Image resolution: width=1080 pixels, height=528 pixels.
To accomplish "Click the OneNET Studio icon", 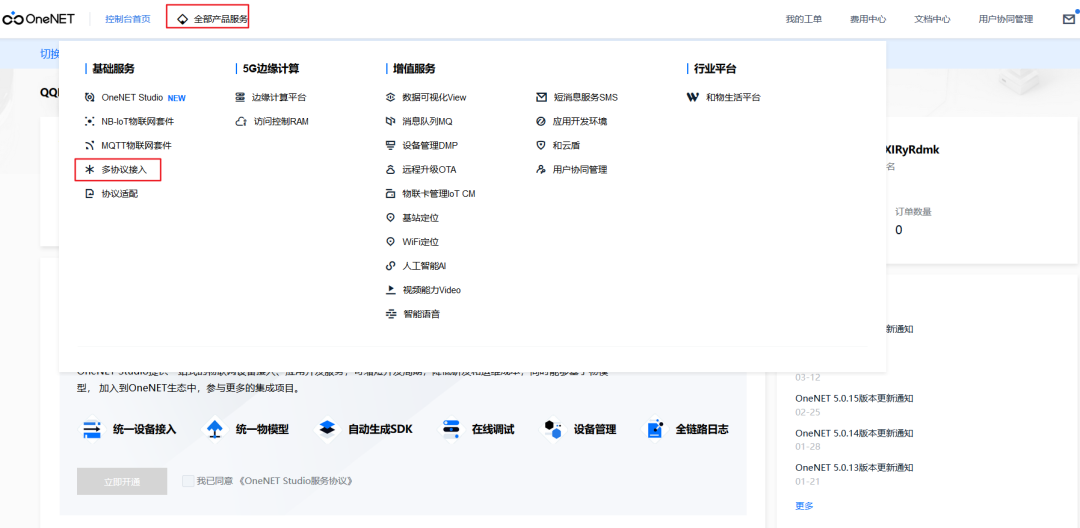I will [x=89, y=98].
